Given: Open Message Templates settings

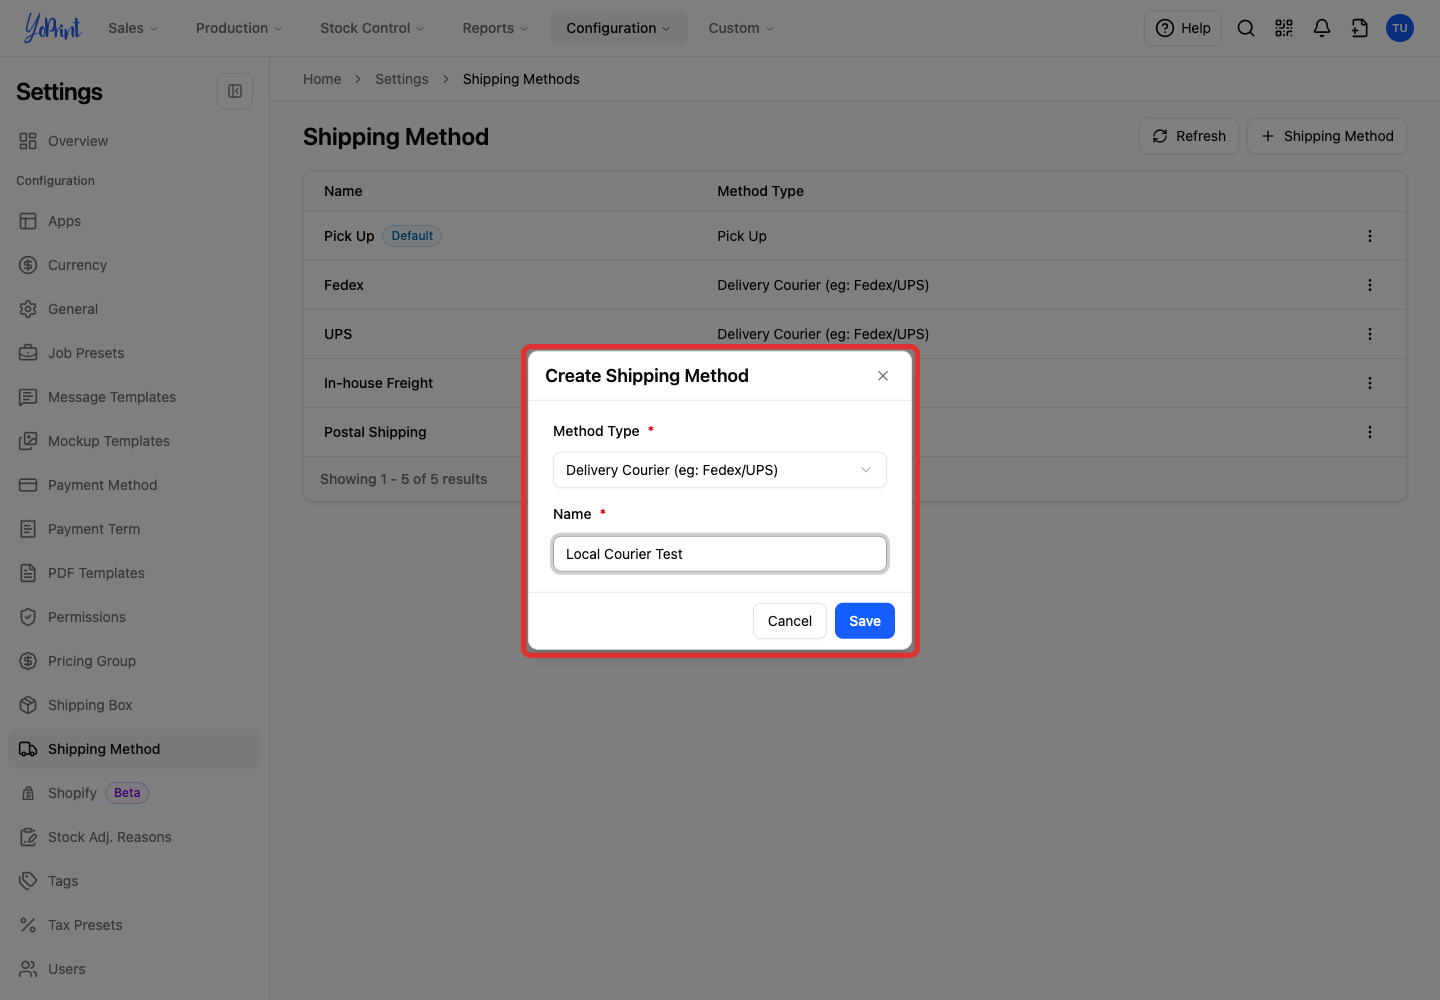Looking at the screenshot, I should point(134,397).
